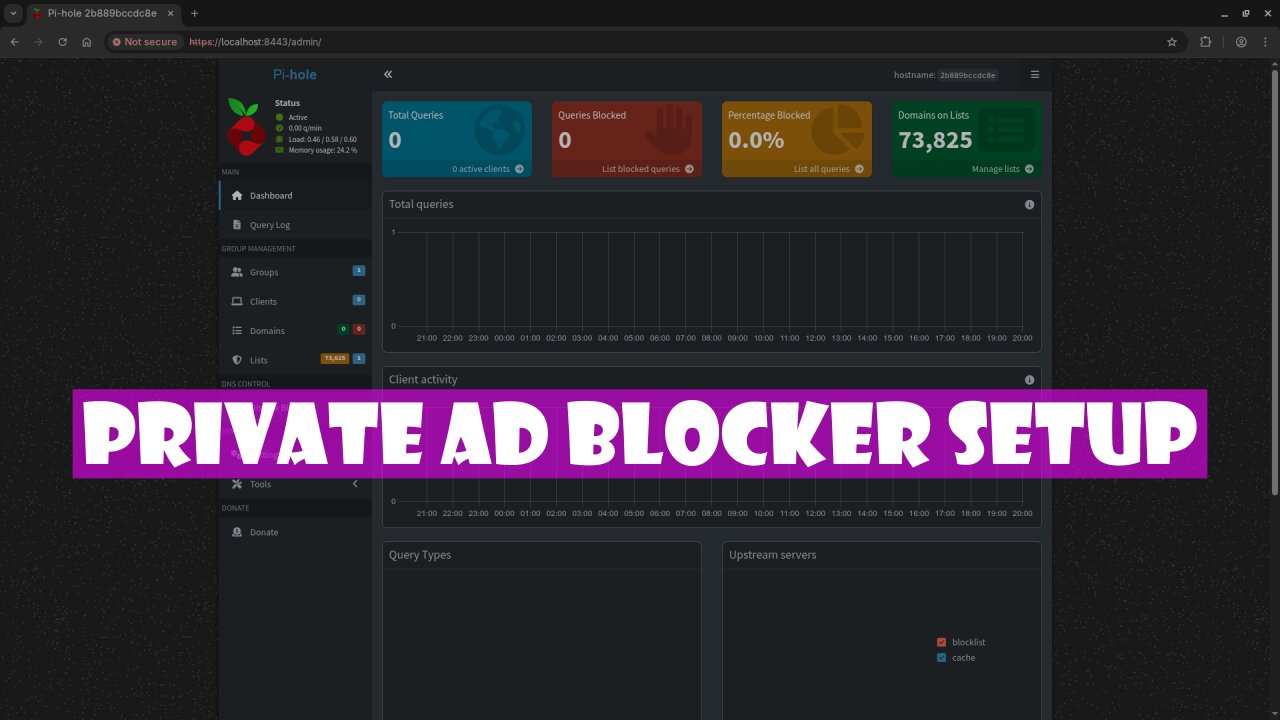Click the green badge on Domains
The height and width of the screenshot is (720, 1280).
tap(343, 329)
